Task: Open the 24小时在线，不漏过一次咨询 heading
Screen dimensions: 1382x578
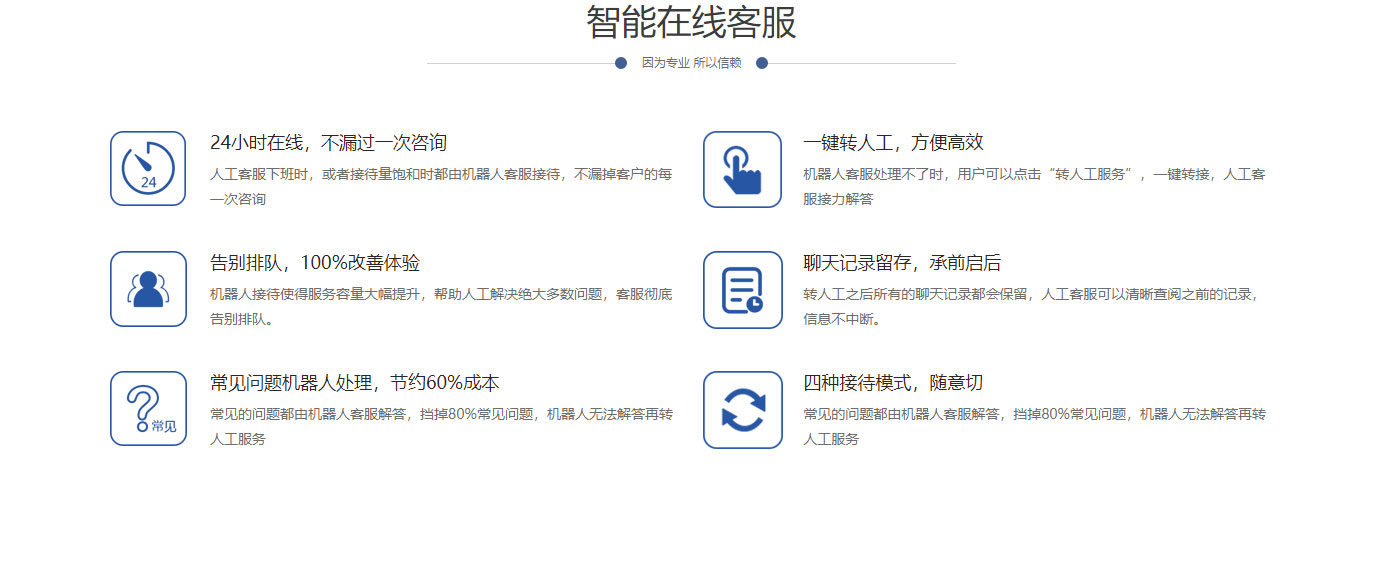Action: 328,143
